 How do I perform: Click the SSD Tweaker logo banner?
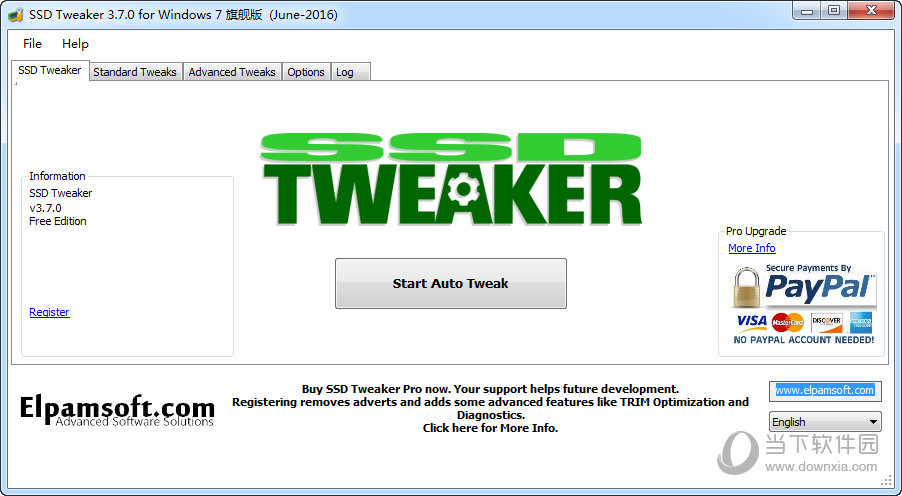tap(450, 179)
